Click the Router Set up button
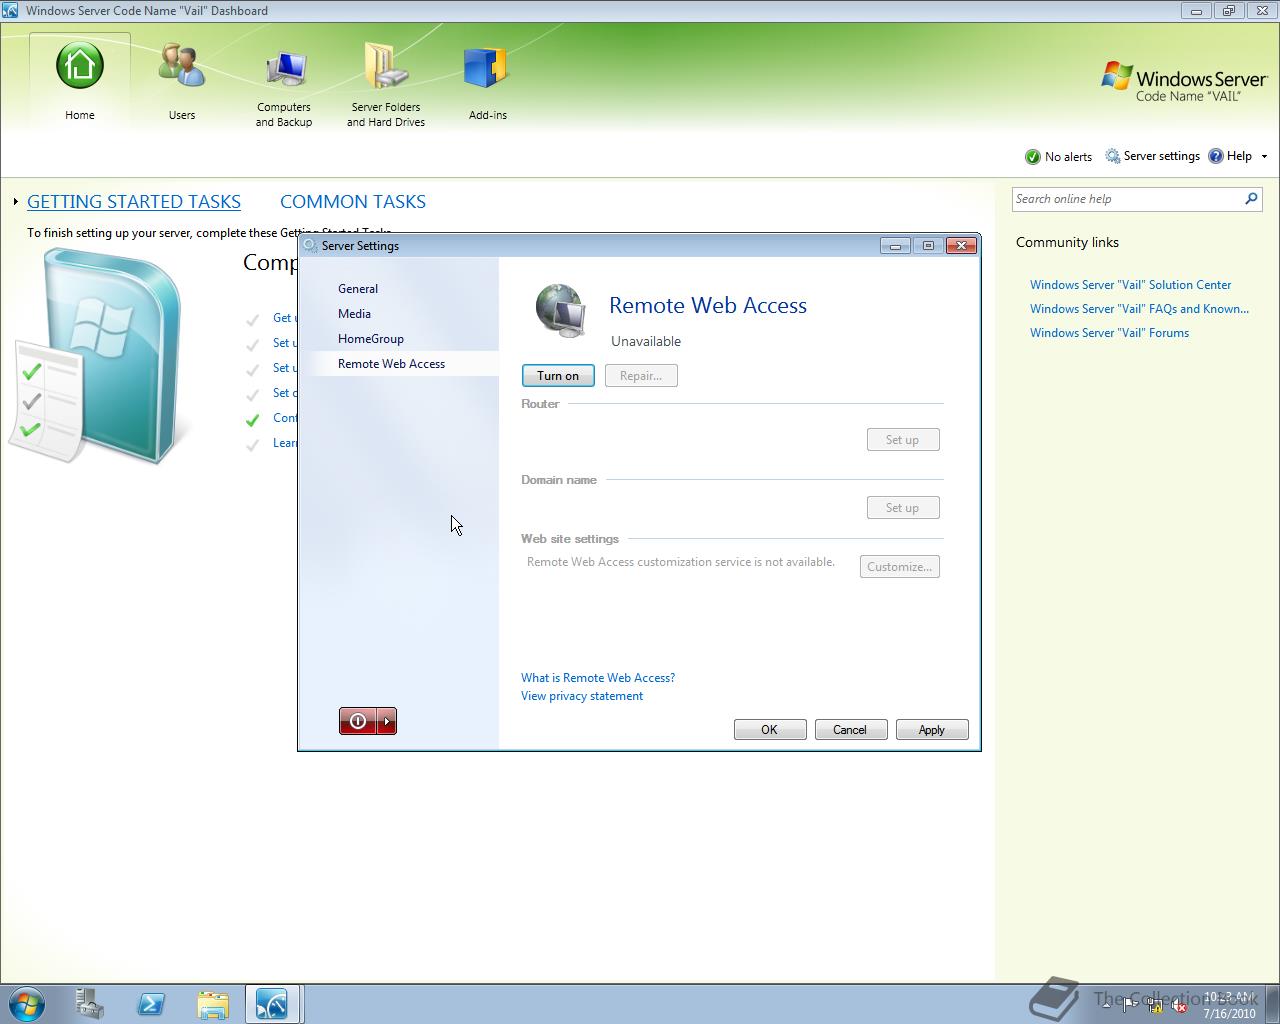Screen dimensions: 1280x1024 [x=903, y=440]
